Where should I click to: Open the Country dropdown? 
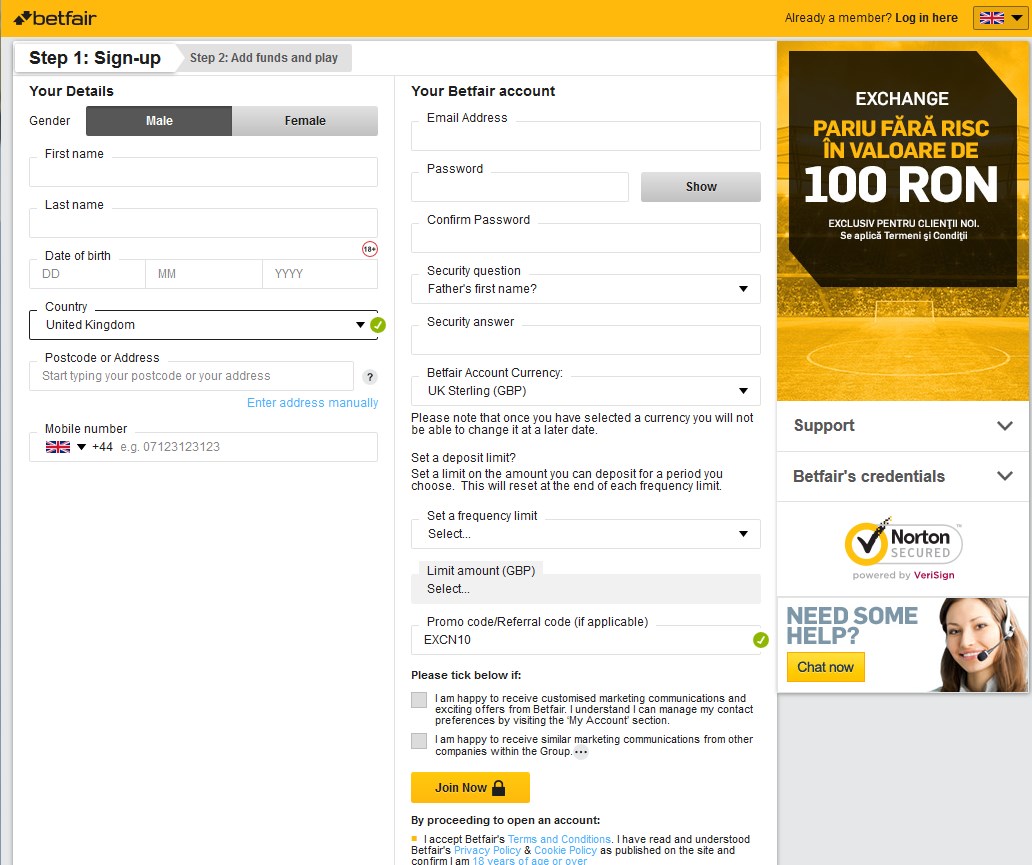[203, 325]
